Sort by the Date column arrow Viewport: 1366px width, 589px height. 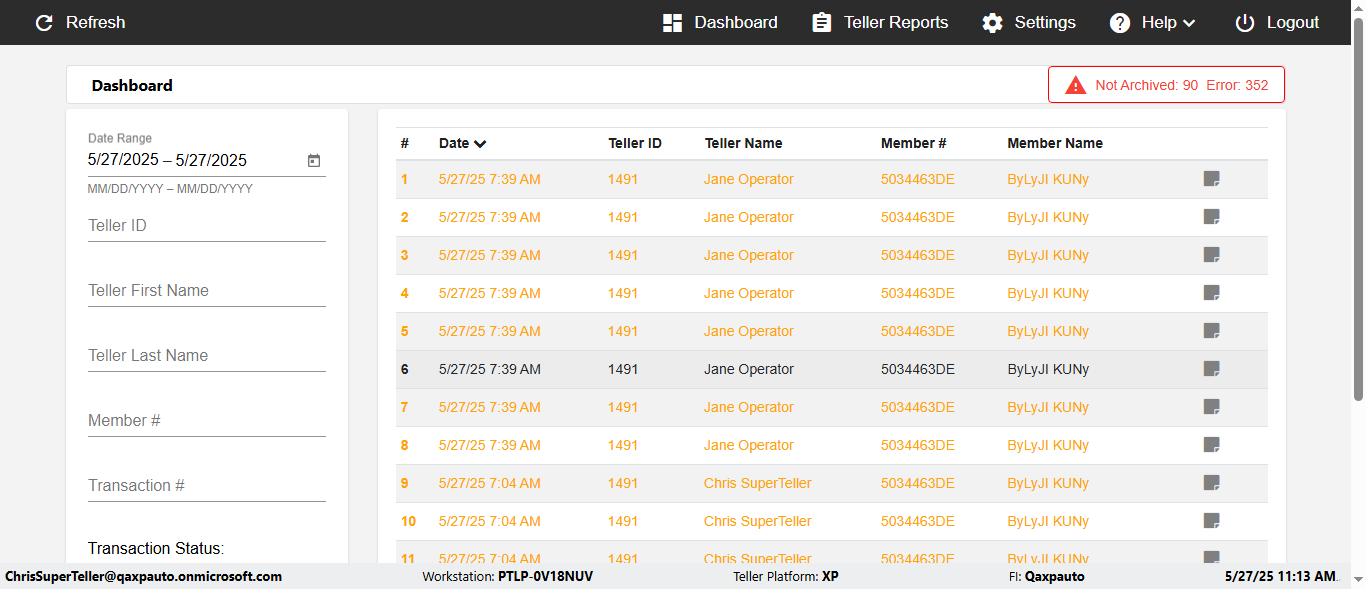click(481, 144)
